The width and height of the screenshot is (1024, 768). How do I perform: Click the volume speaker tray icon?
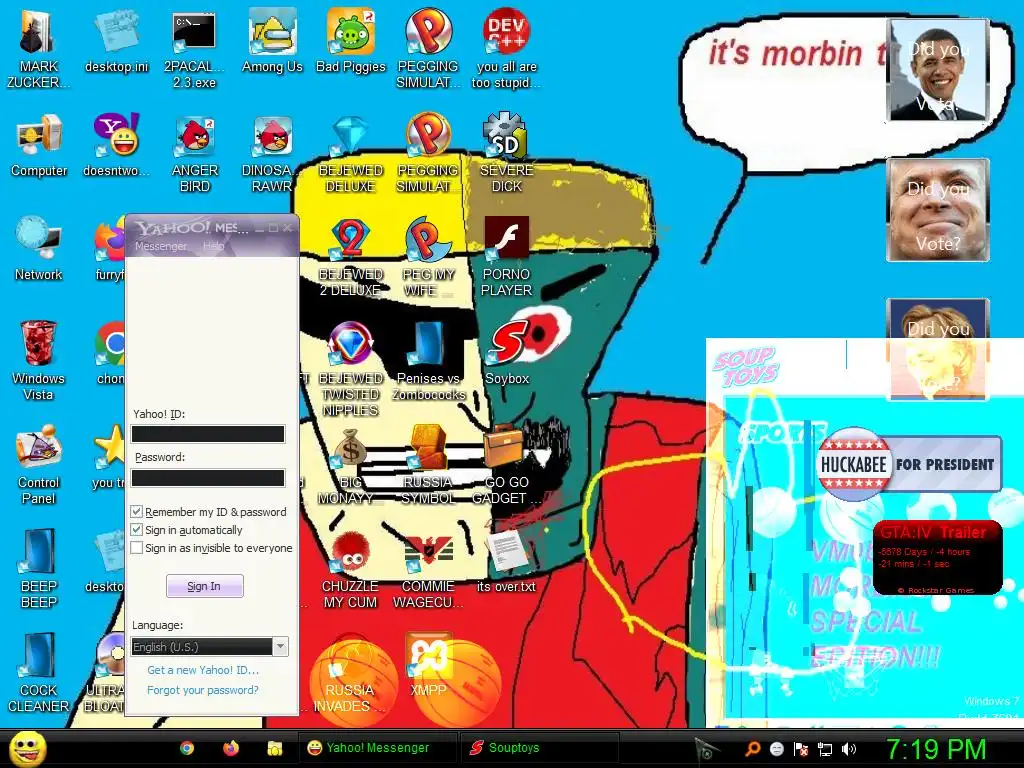pos(848,749)
